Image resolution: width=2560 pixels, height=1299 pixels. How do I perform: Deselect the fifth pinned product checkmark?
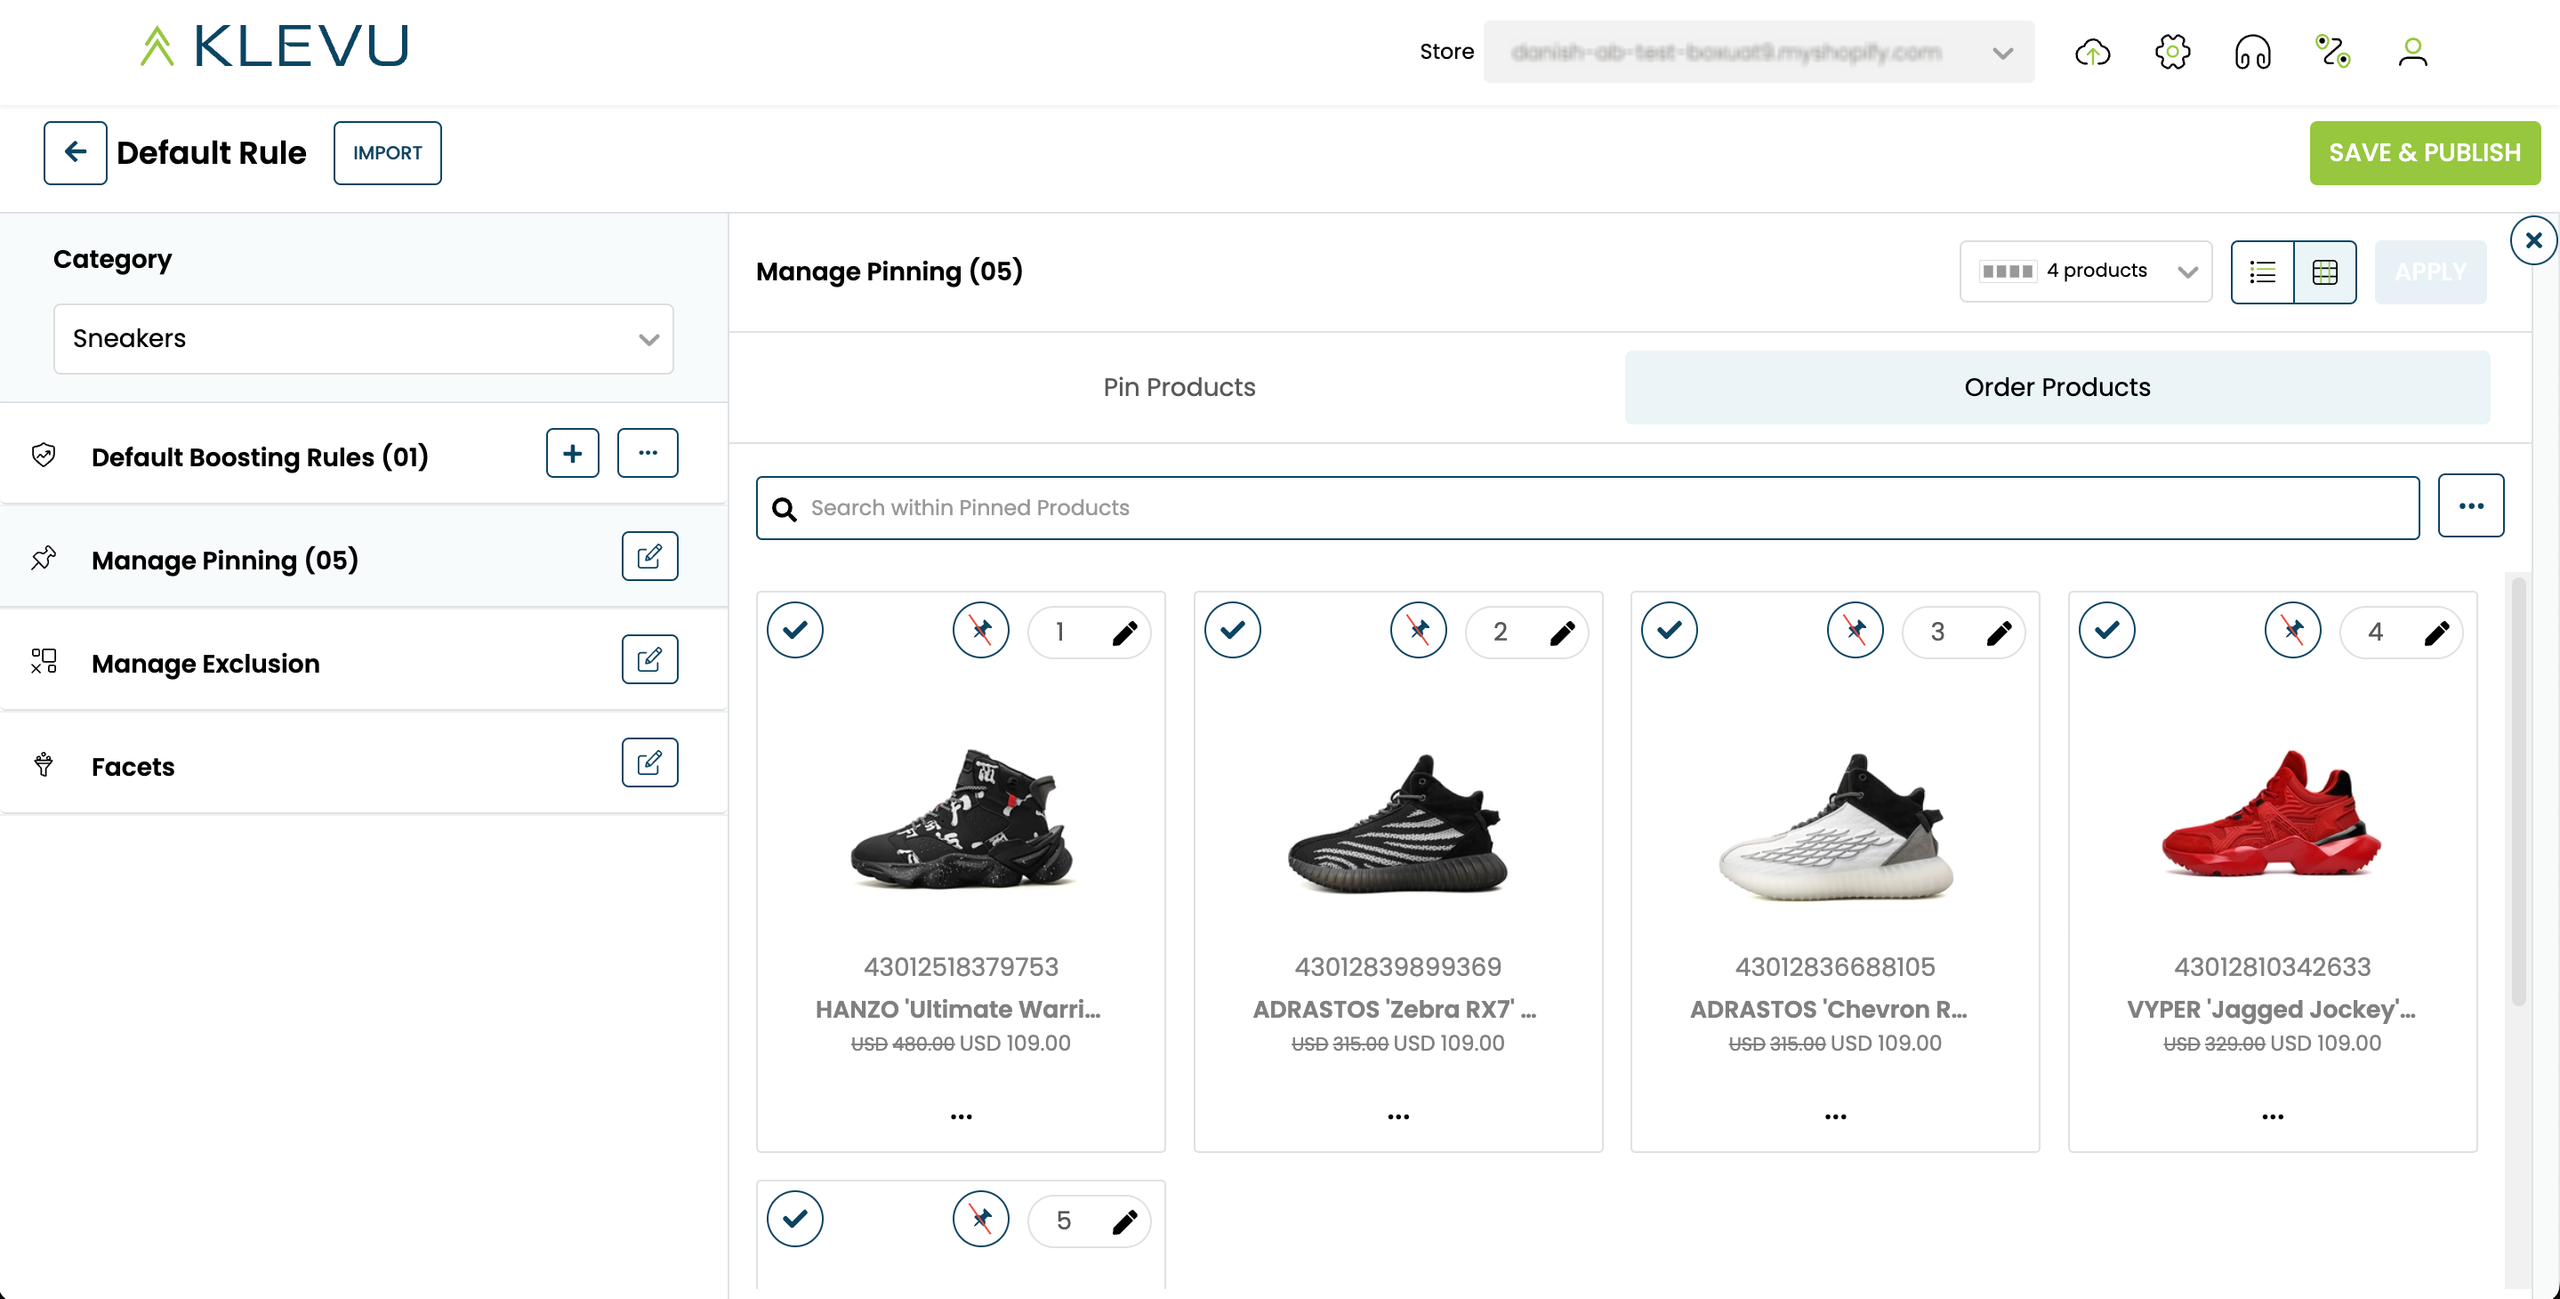point(795,1219)
